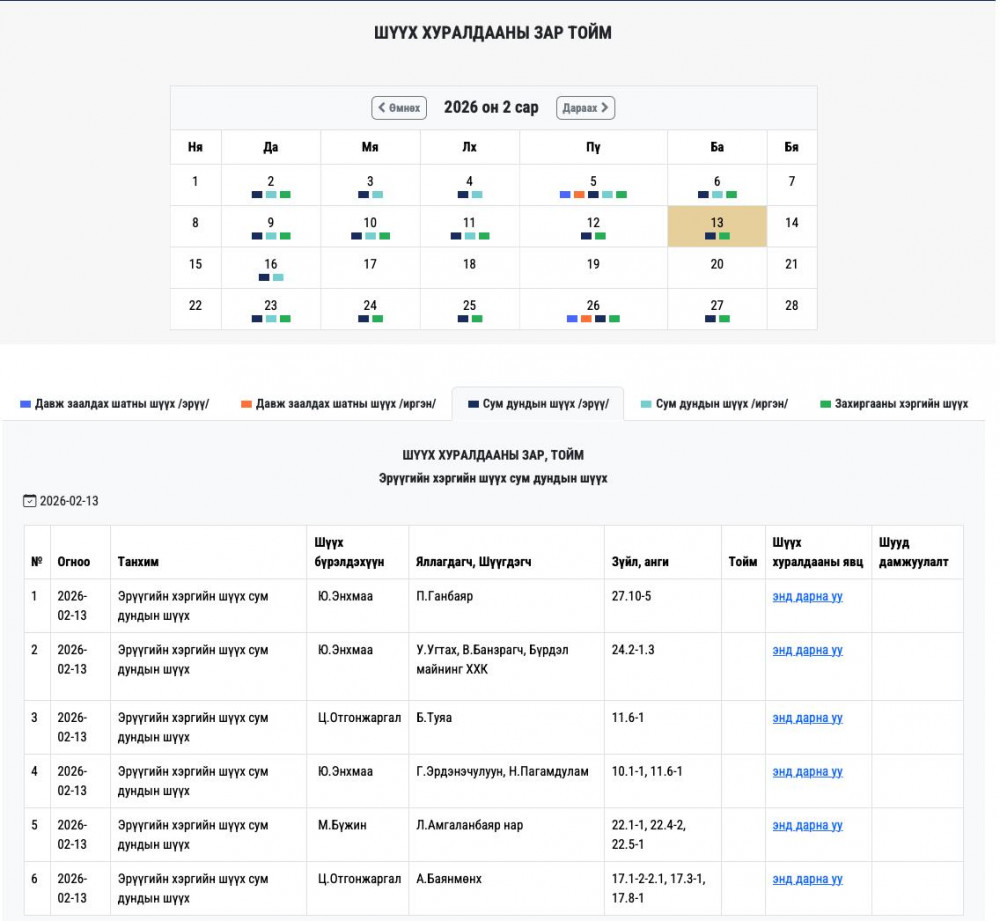Open hearing link for Б.Туяа row
The image size is (1000, 921).
pos(807,718)
